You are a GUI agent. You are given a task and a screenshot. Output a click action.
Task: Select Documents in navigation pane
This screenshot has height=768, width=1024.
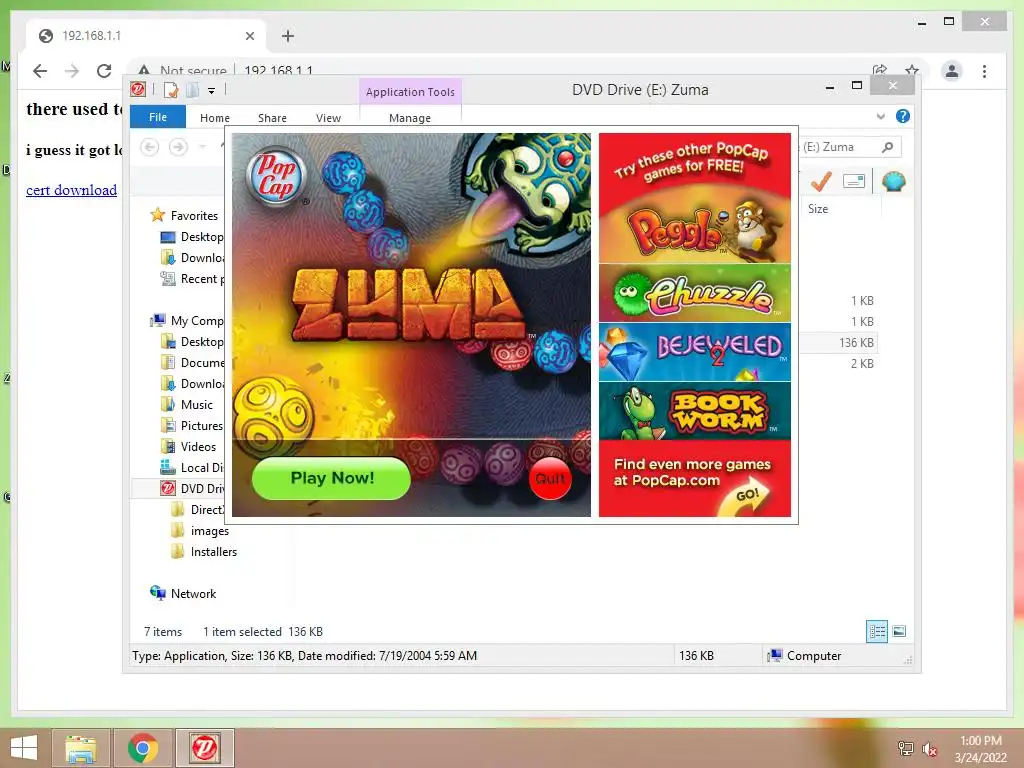pos(192,362)
